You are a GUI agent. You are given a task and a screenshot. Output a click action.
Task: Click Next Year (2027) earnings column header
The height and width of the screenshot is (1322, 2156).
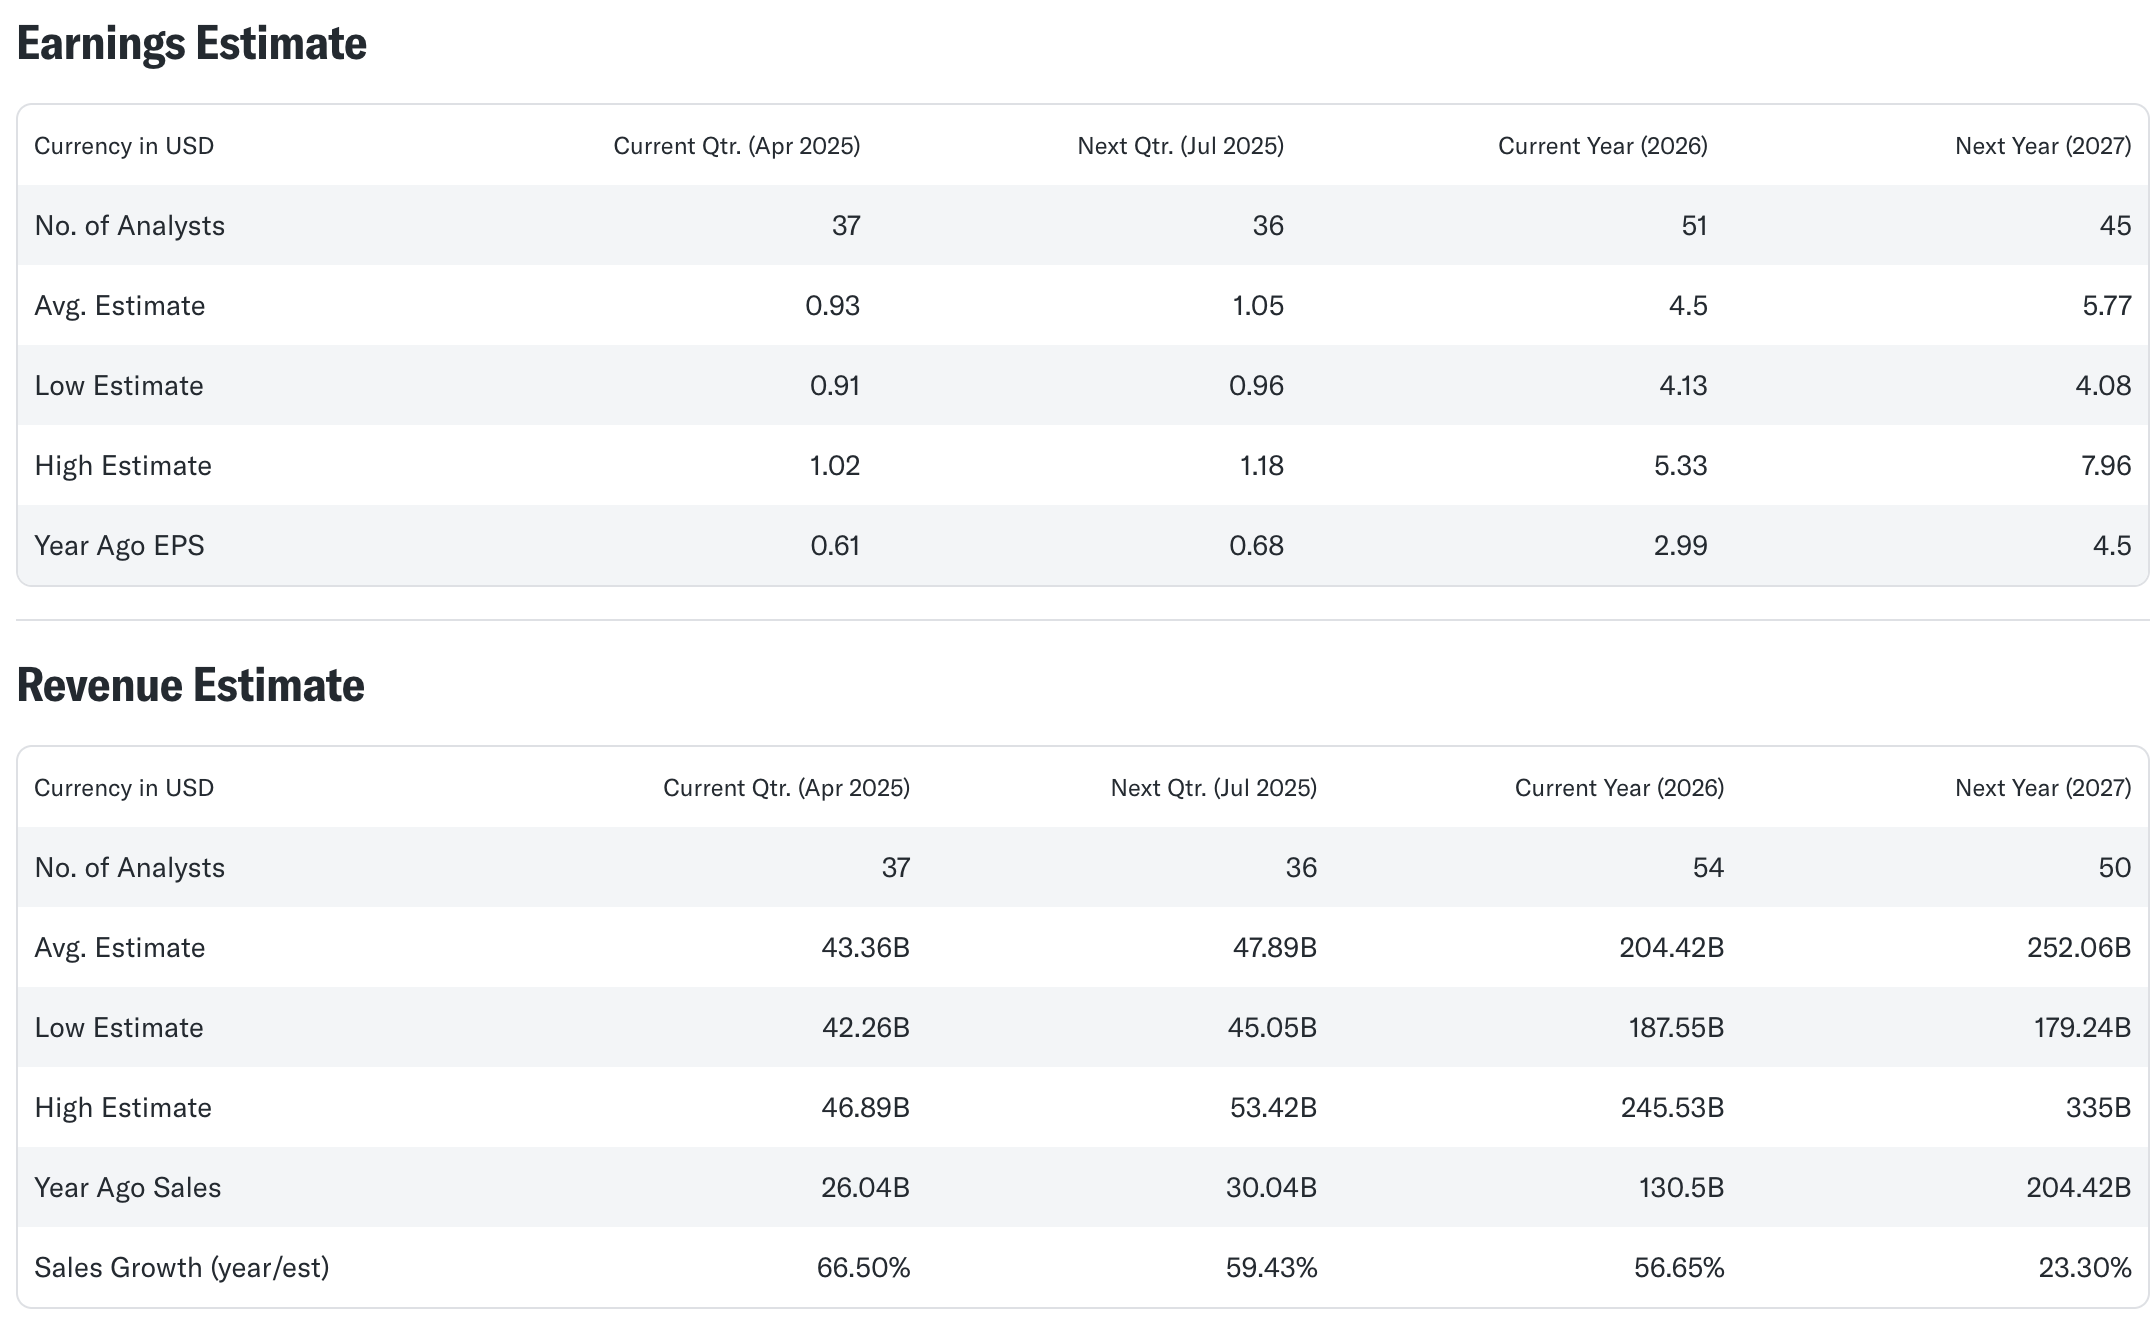2042,146
